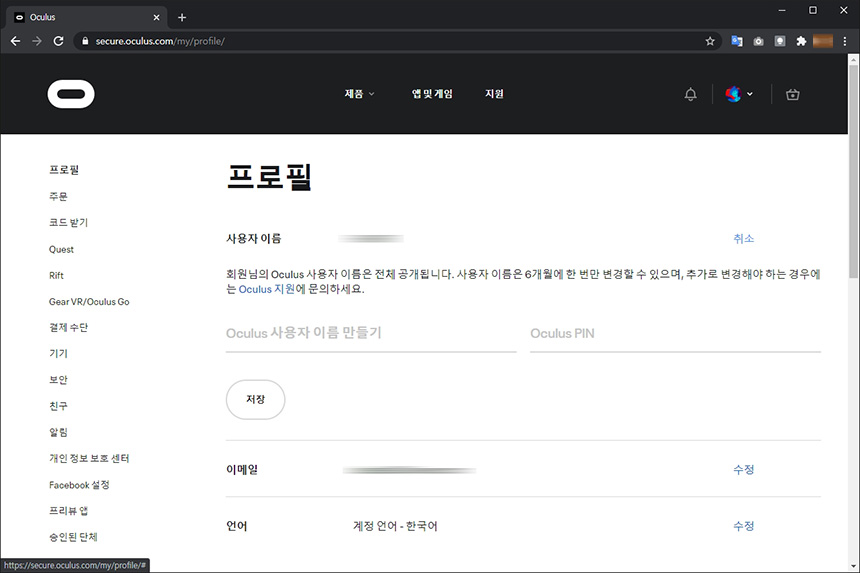This screenshot has width=860, height=573.
Task: Click the camera extension icon
Action: click(x=758, y=41)
